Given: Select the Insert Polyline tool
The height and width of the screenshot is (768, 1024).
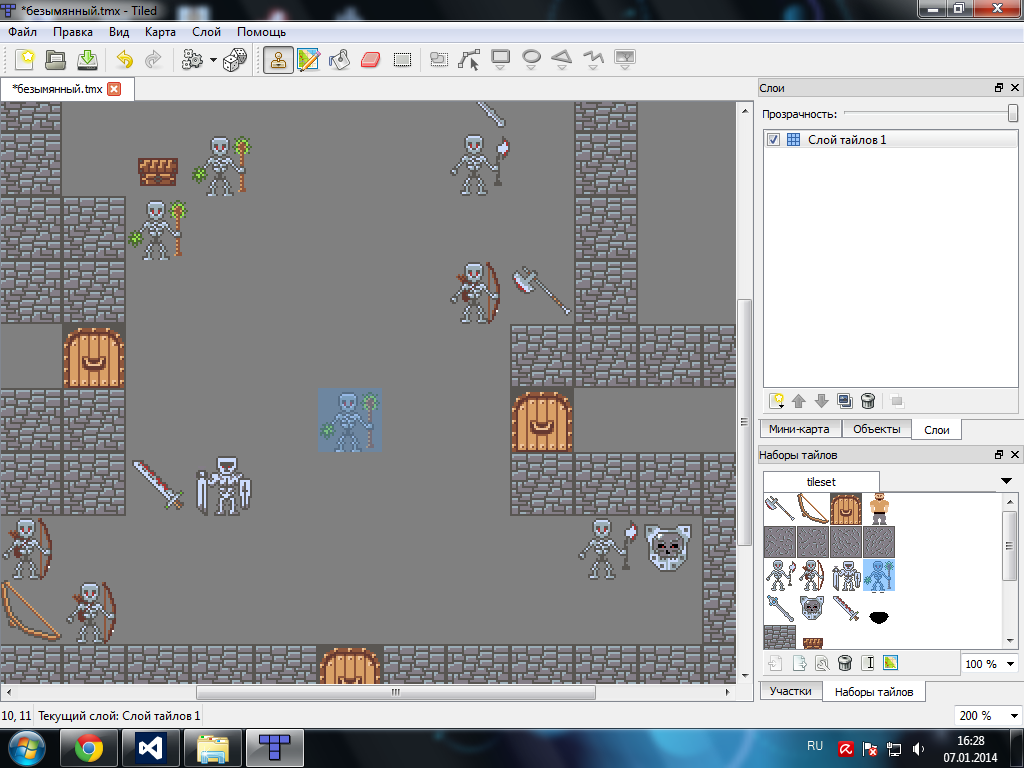Looking at the screenshot, I should (x=593, y=60).
